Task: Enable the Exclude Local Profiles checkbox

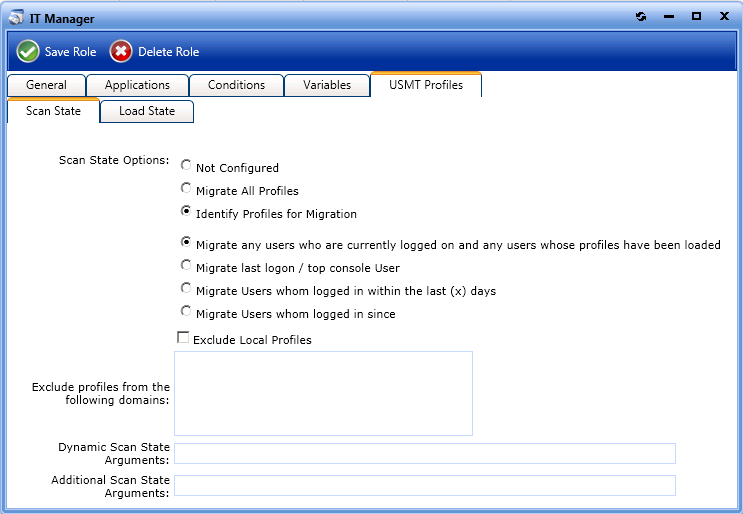Action: click(183, 337)
